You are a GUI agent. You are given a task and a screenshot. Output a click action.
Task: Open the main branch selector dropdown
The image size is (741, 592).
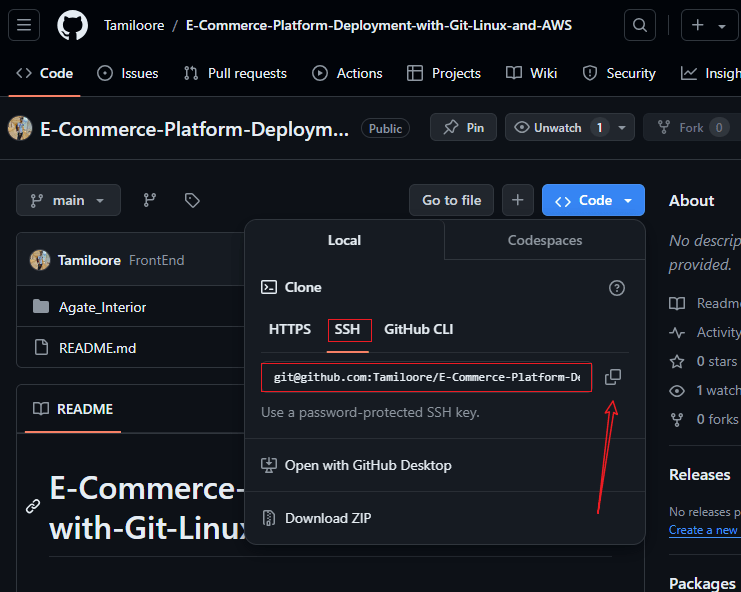pyautogui.click(x=69, y=200)
